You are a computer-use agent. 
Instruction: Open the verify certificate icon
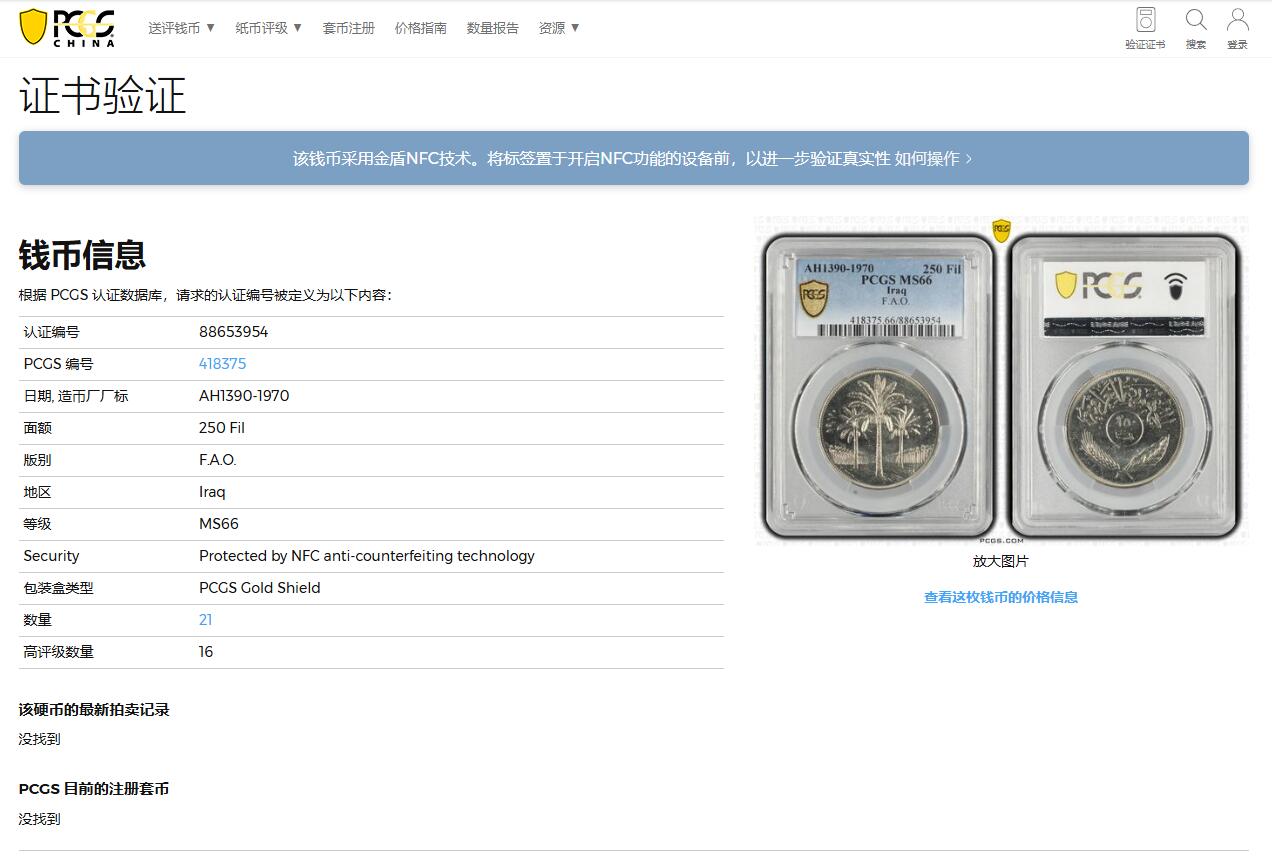click(1145, 28)
